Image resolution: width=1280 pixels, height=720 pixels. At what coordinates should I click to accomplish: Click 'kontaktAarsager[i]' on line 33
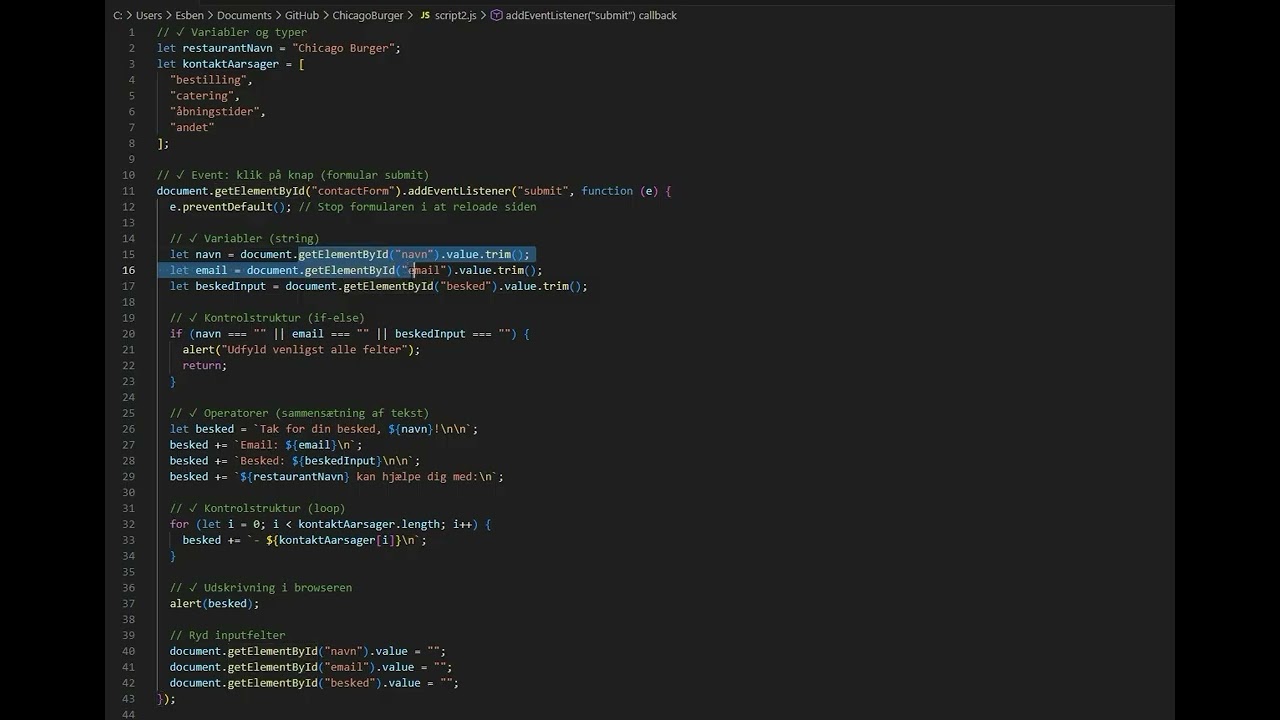[336, 540]
